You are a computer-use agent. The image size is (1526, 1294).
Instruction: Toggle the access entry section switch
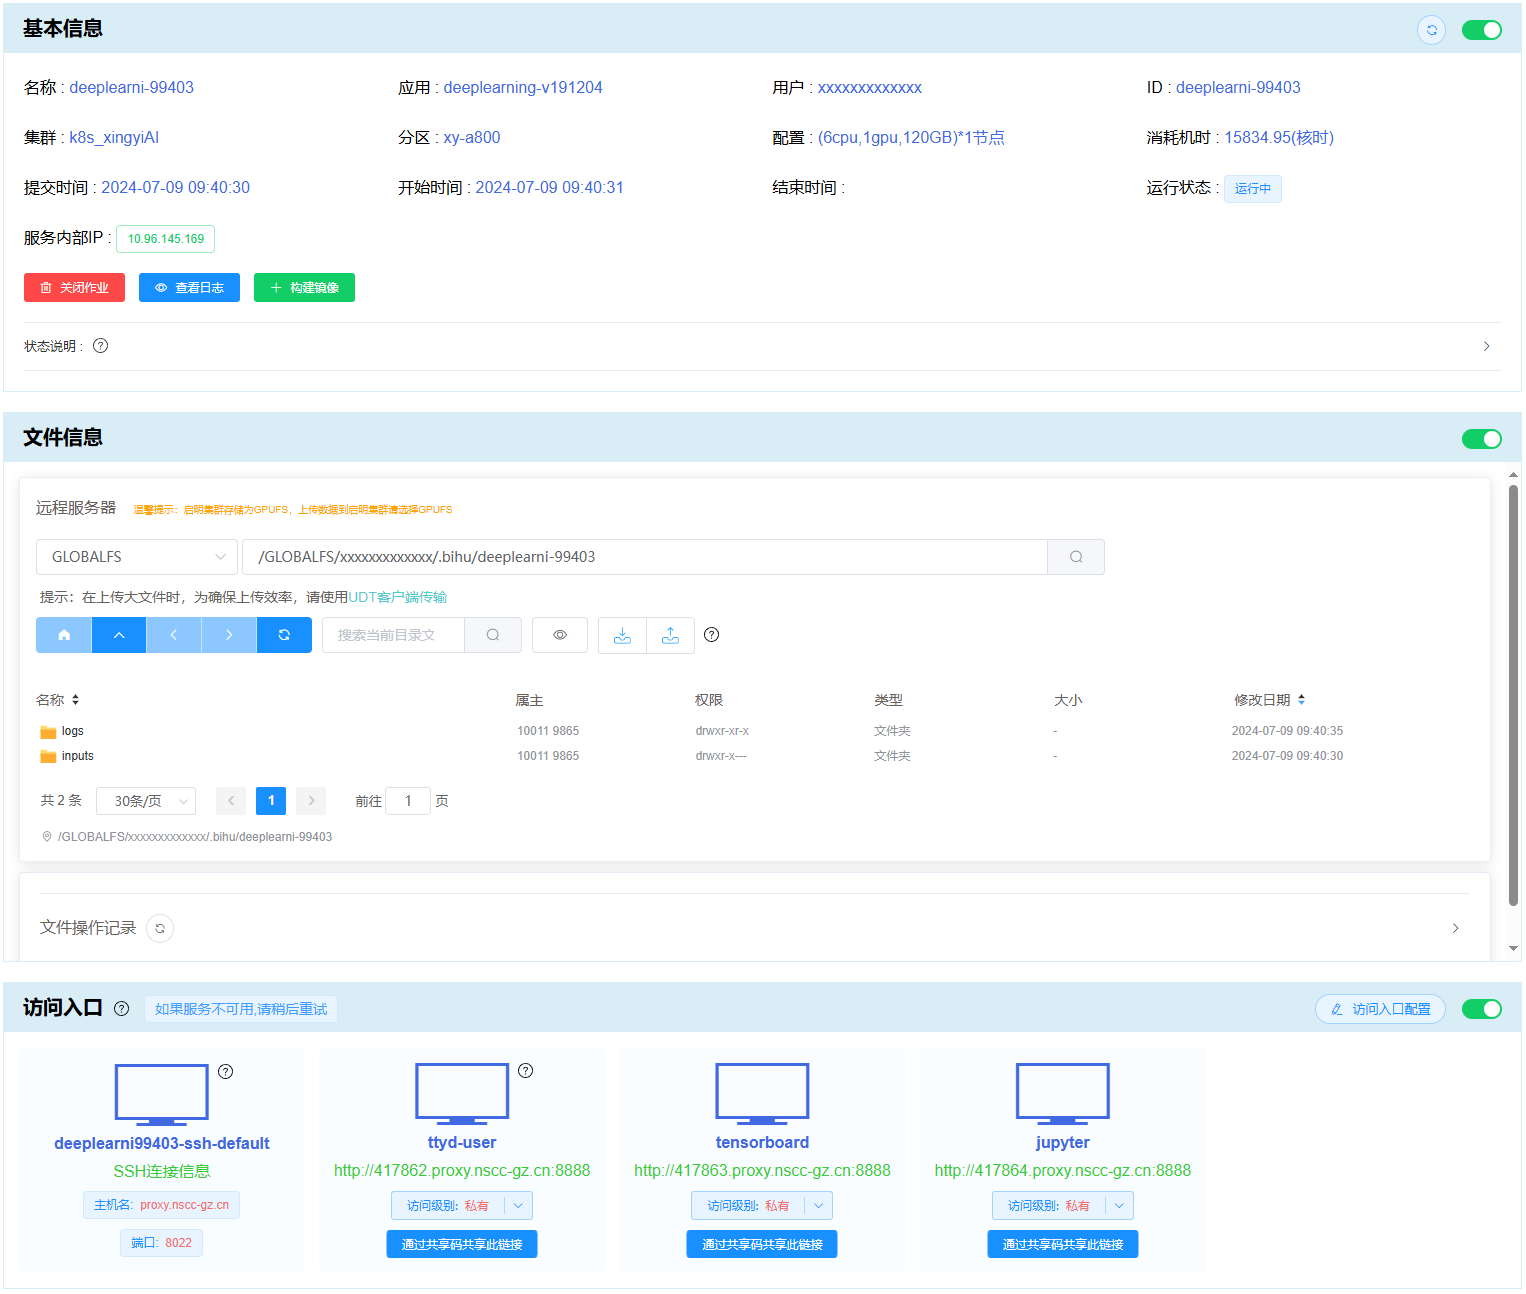(x=1481, y=1009)
